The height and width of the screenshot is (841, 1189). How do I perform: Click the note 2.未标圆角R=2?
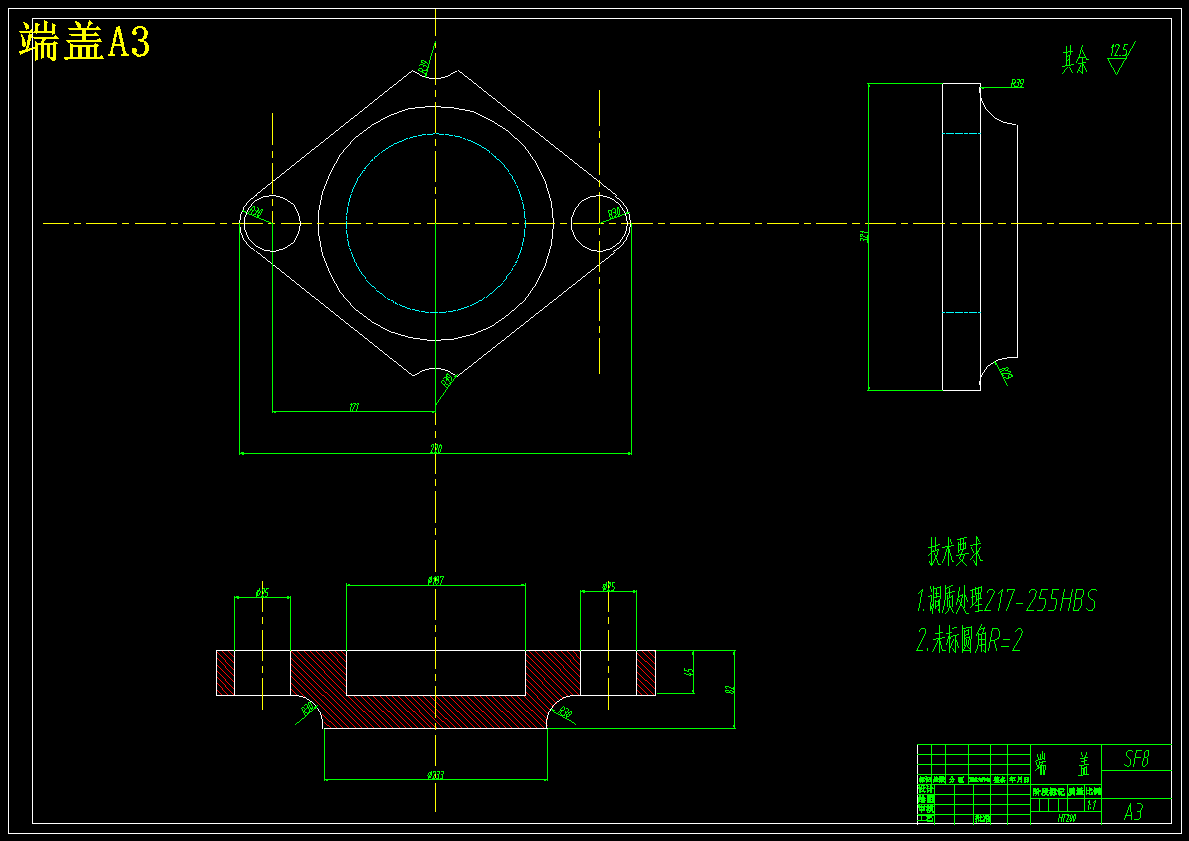click(969, 642)
